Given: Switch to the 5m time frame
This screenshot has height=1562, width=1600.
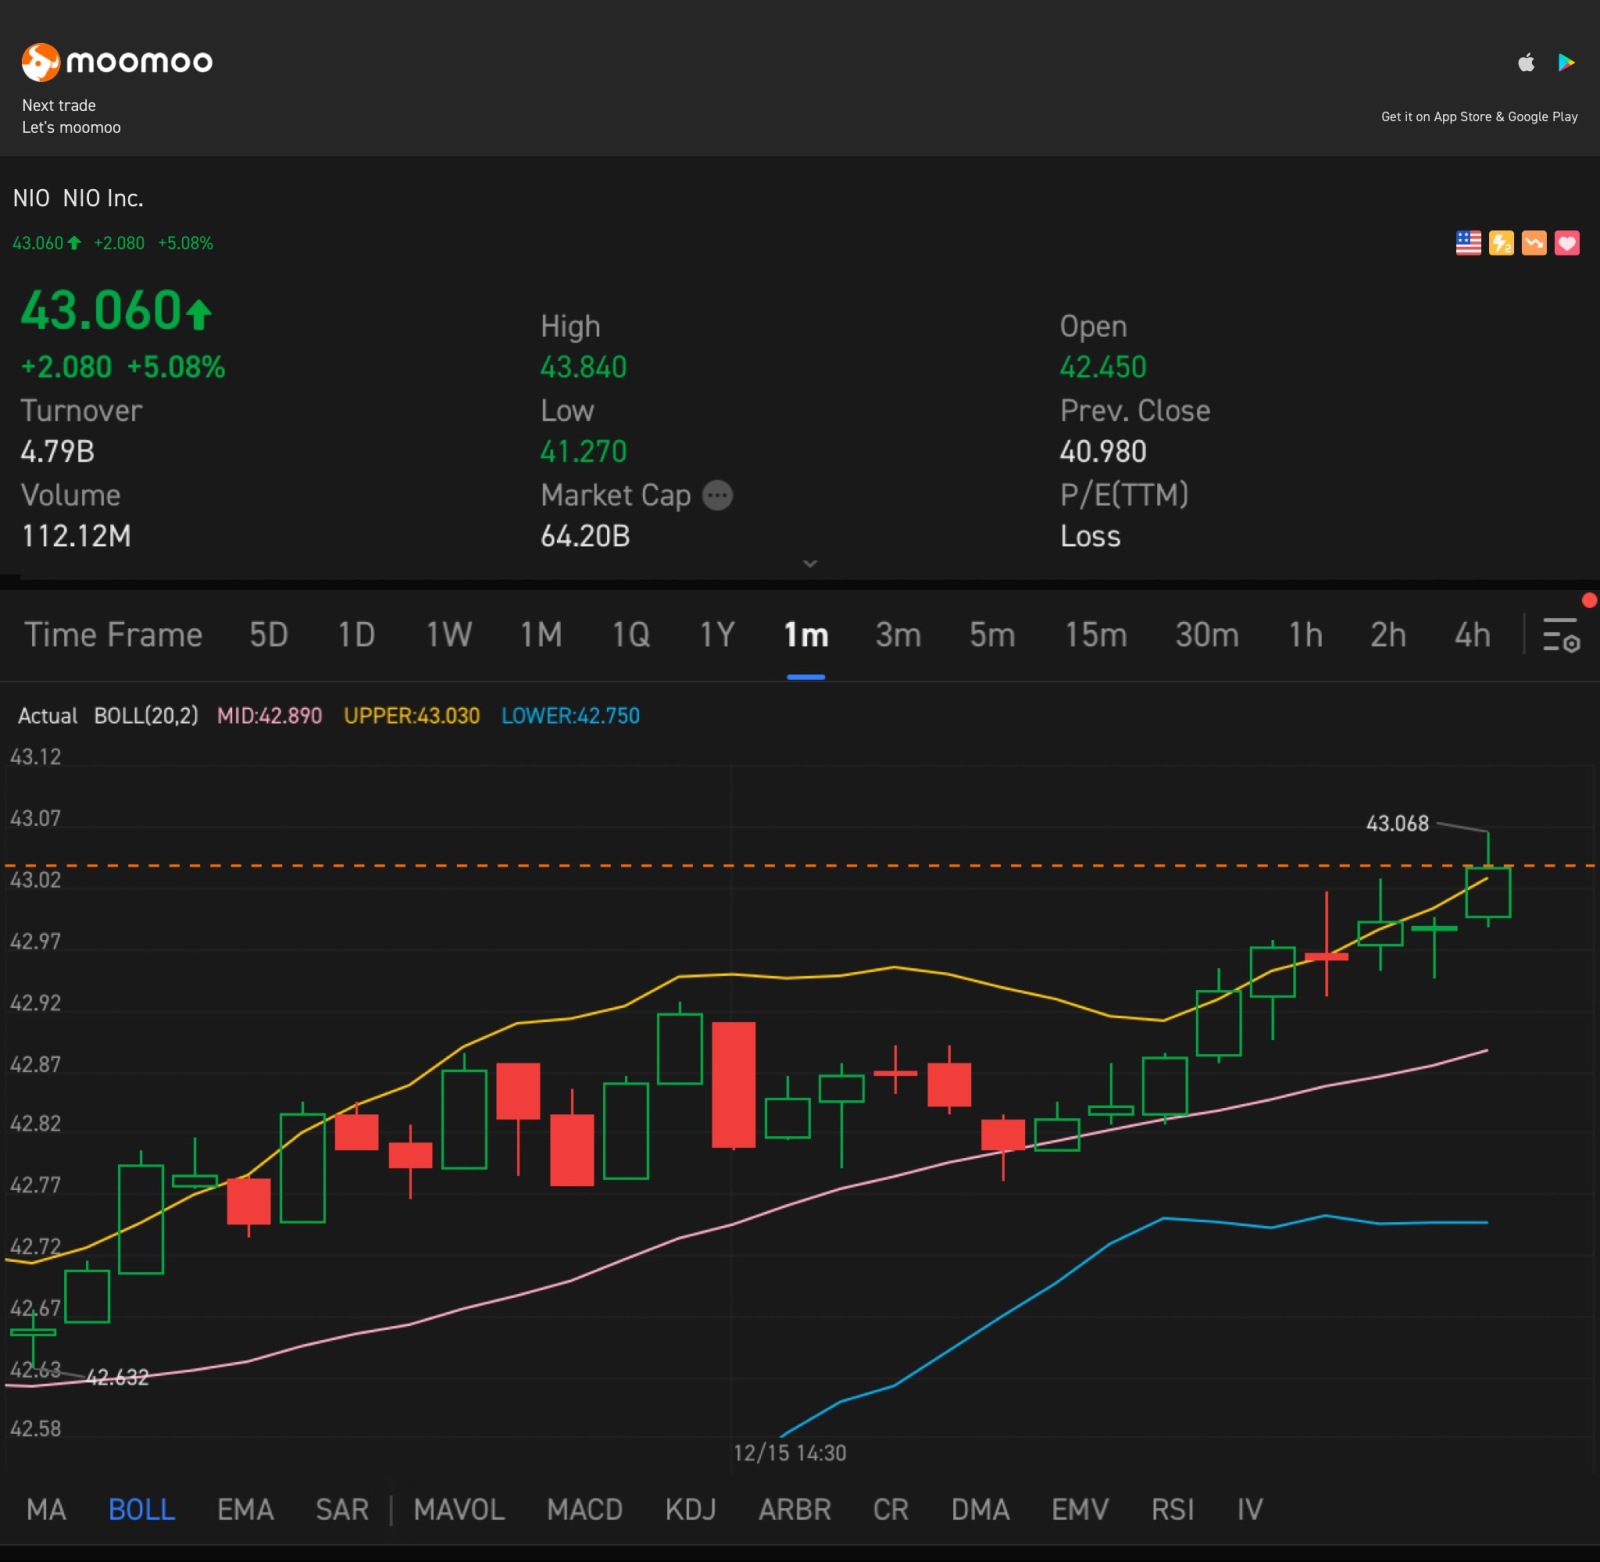Looking at the screenshot, I should pos(992,635).
